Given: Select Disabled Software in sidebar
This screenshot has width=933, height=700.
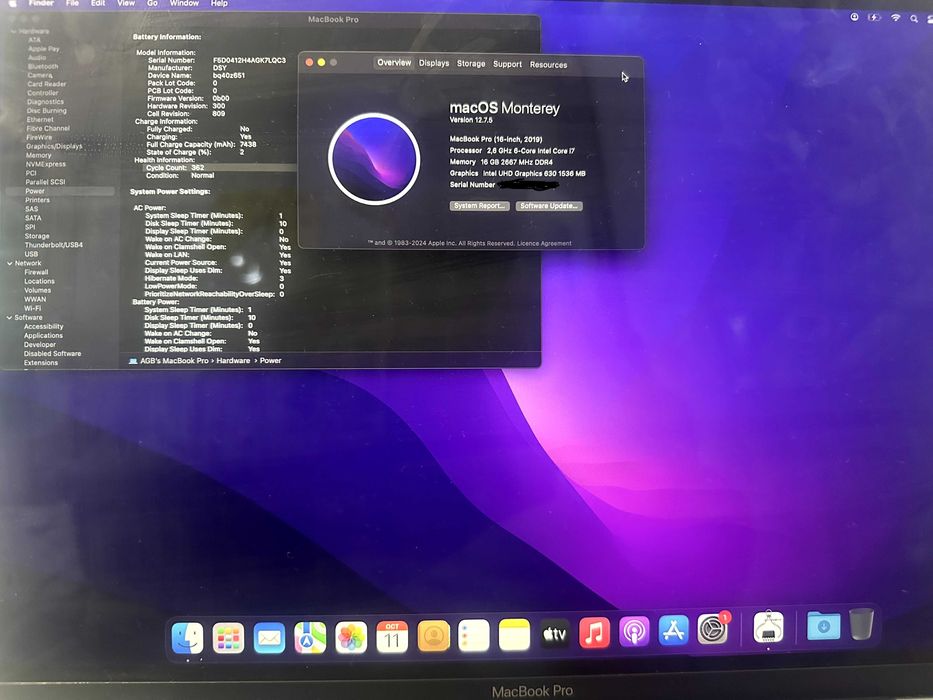Looking at the screenshot, I should 52,354.
